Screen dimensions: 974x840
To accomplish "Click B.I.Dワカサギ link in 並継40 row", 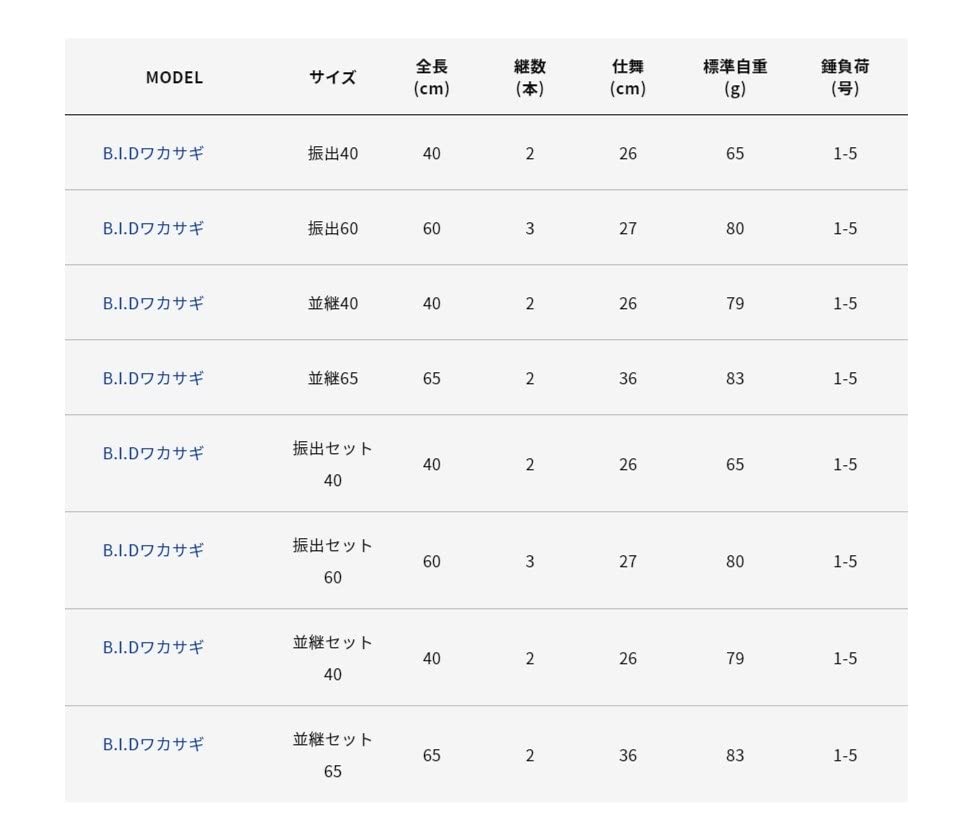I will [x=153, y=303].
